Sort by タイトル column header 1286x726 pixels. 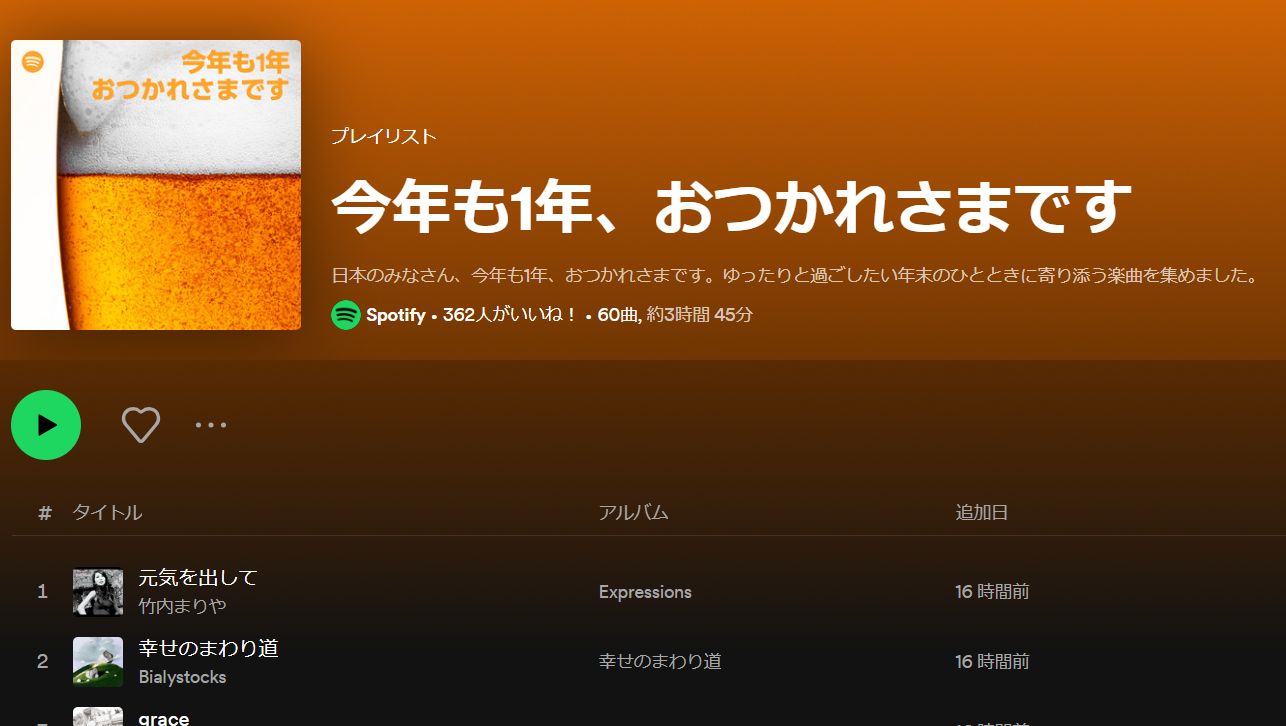107,513
